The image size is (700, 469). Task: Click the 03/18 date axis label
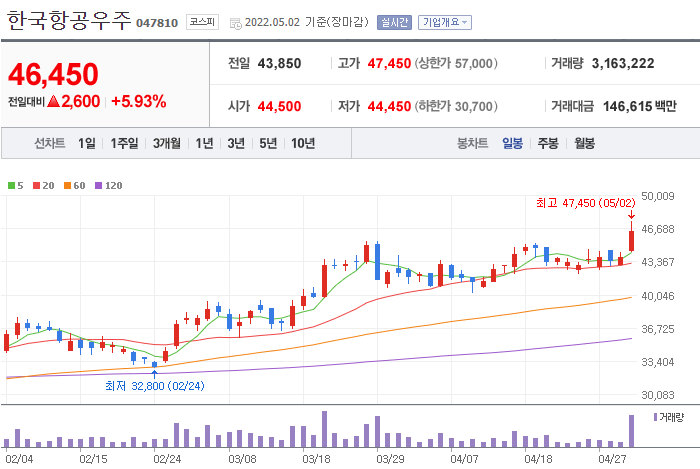click(x=317, y=459)
